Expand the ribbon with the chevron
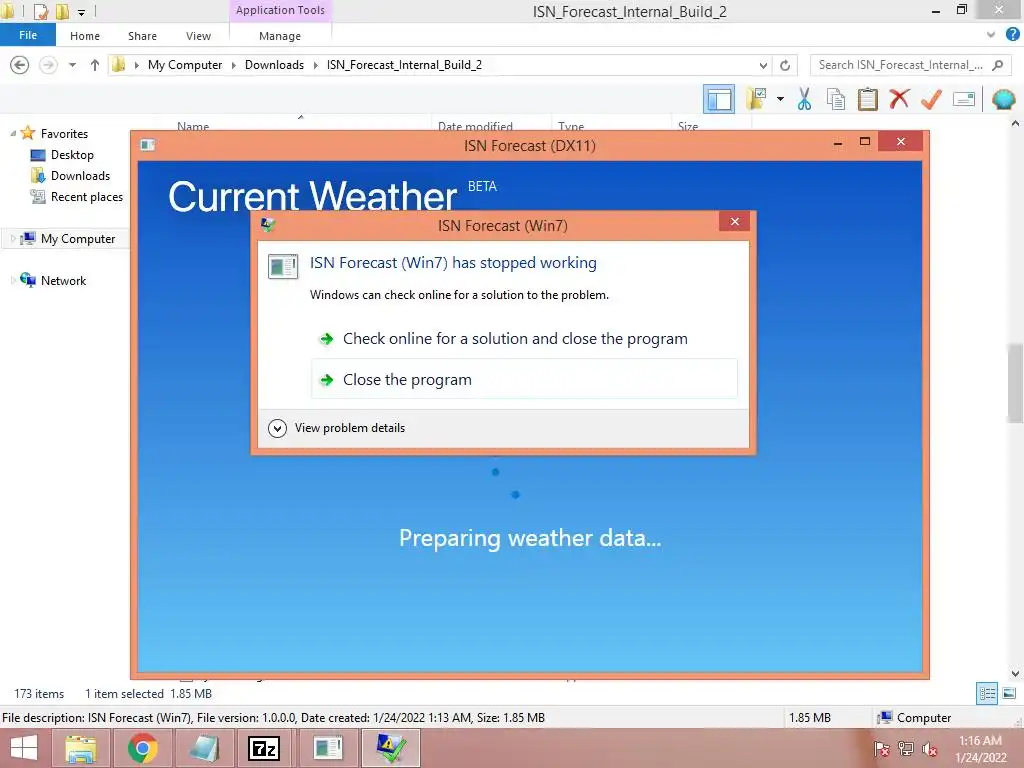This screenshot has height=768, width=1024. pos(991,35)
